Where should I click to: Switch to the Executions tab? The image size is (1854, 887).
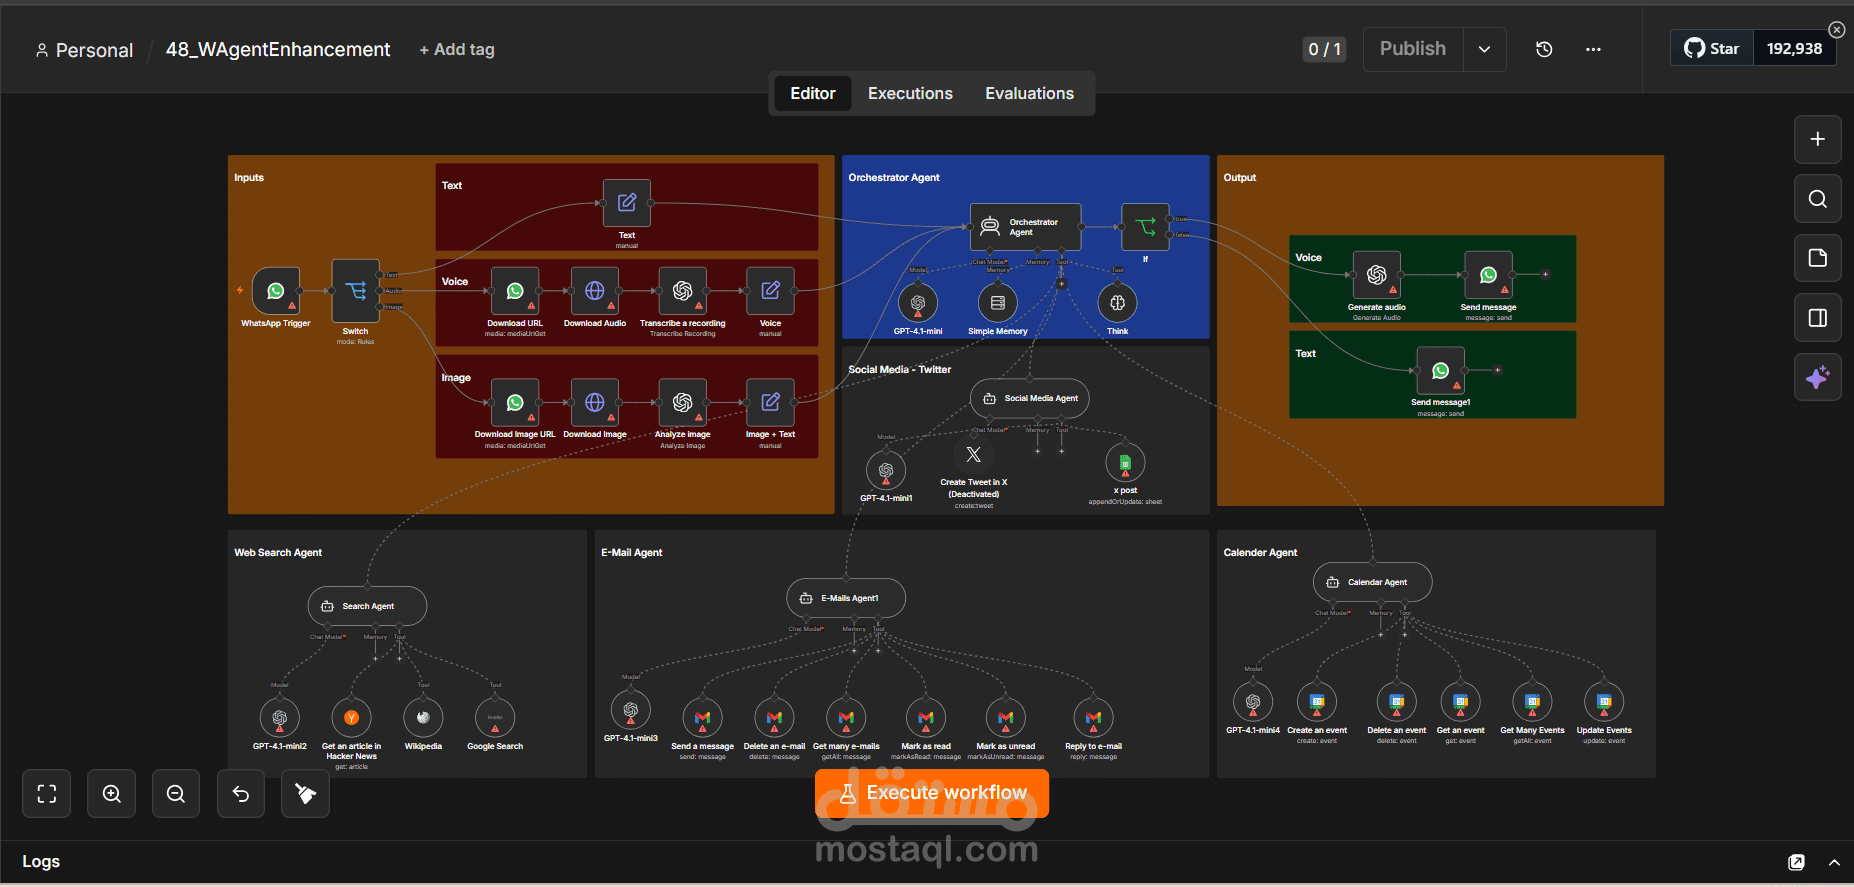[910, 93]
